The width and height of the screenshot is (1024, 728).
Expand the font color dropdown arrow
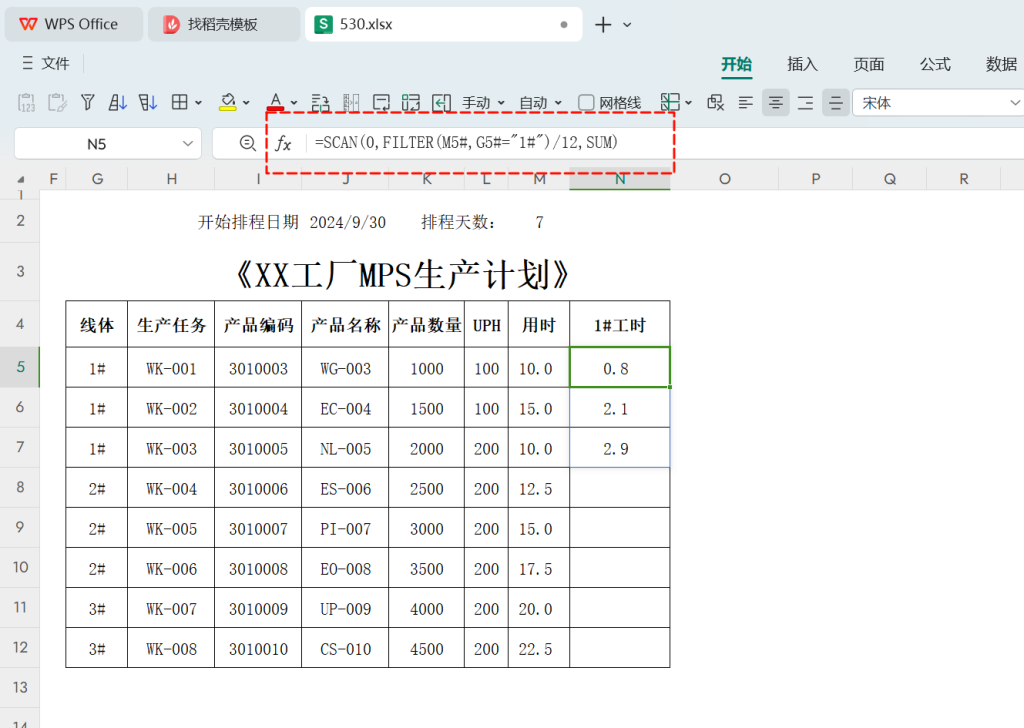tap(294, 103)
